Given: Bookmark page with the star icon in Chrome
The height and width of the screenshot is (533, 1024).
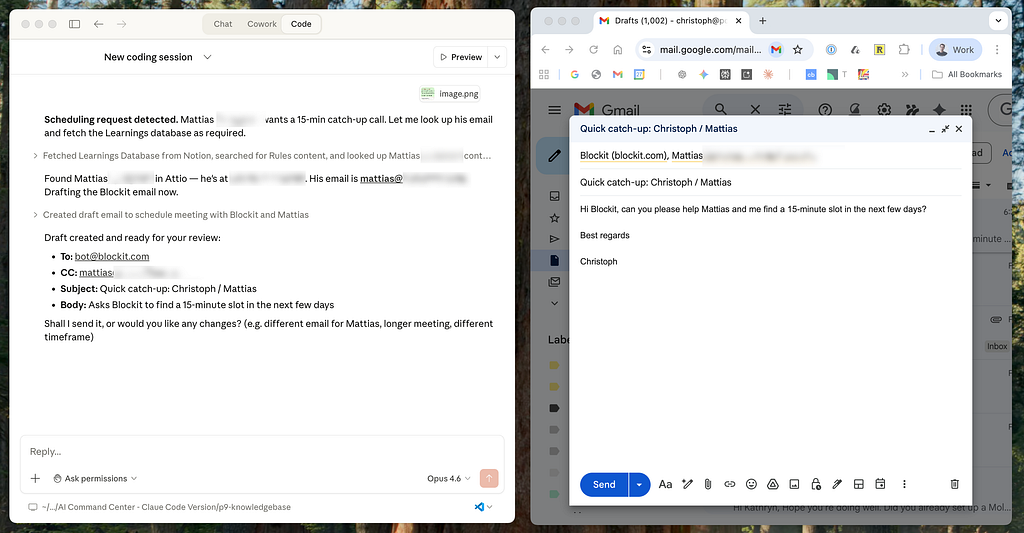Looking at the screenshot, I should coord(797,50).
